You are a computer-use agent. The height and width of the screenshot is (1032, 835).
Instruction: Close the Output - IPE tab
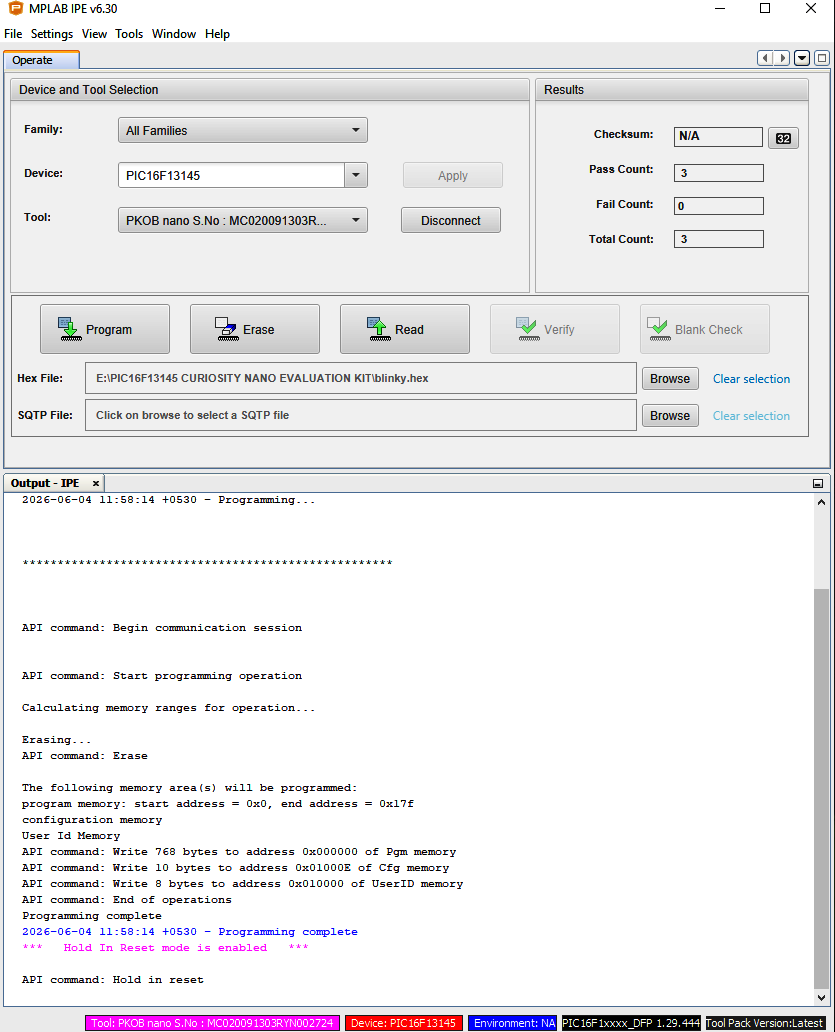point(95,483)
